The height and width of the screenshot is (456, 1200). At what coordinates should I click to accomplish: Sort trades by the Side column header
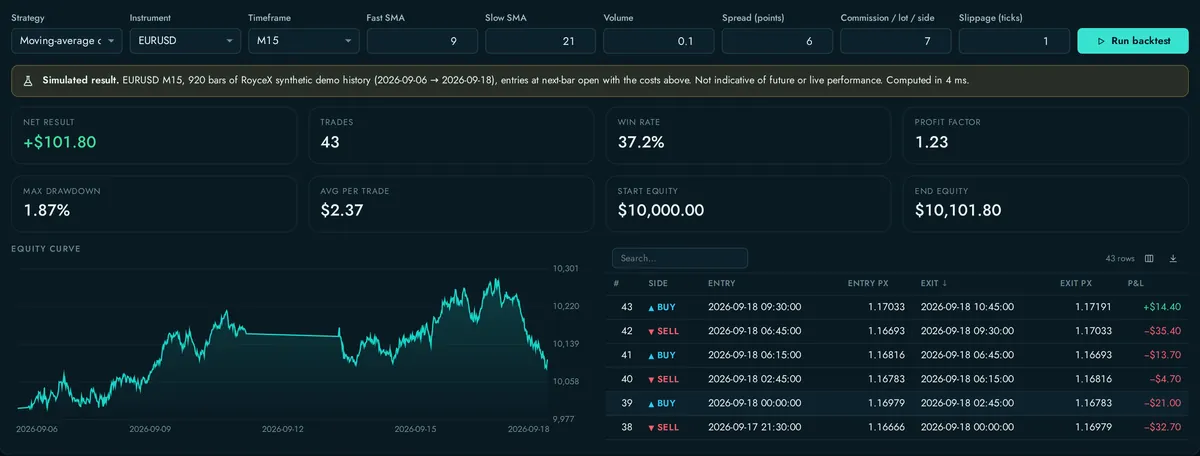tap(658, 283)
